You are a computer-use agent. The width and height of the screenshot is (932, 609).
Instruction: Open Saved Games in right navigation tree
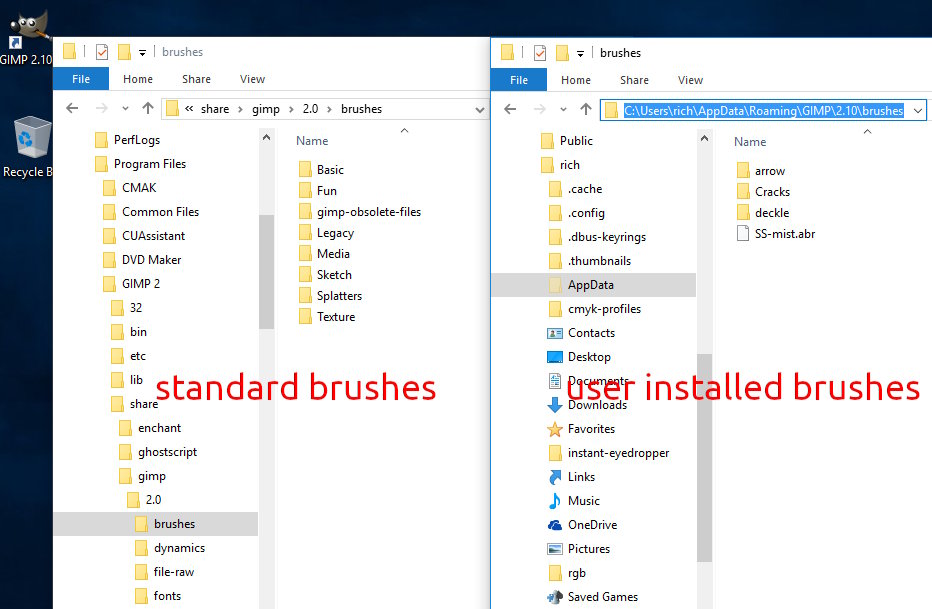coord(592,597)
